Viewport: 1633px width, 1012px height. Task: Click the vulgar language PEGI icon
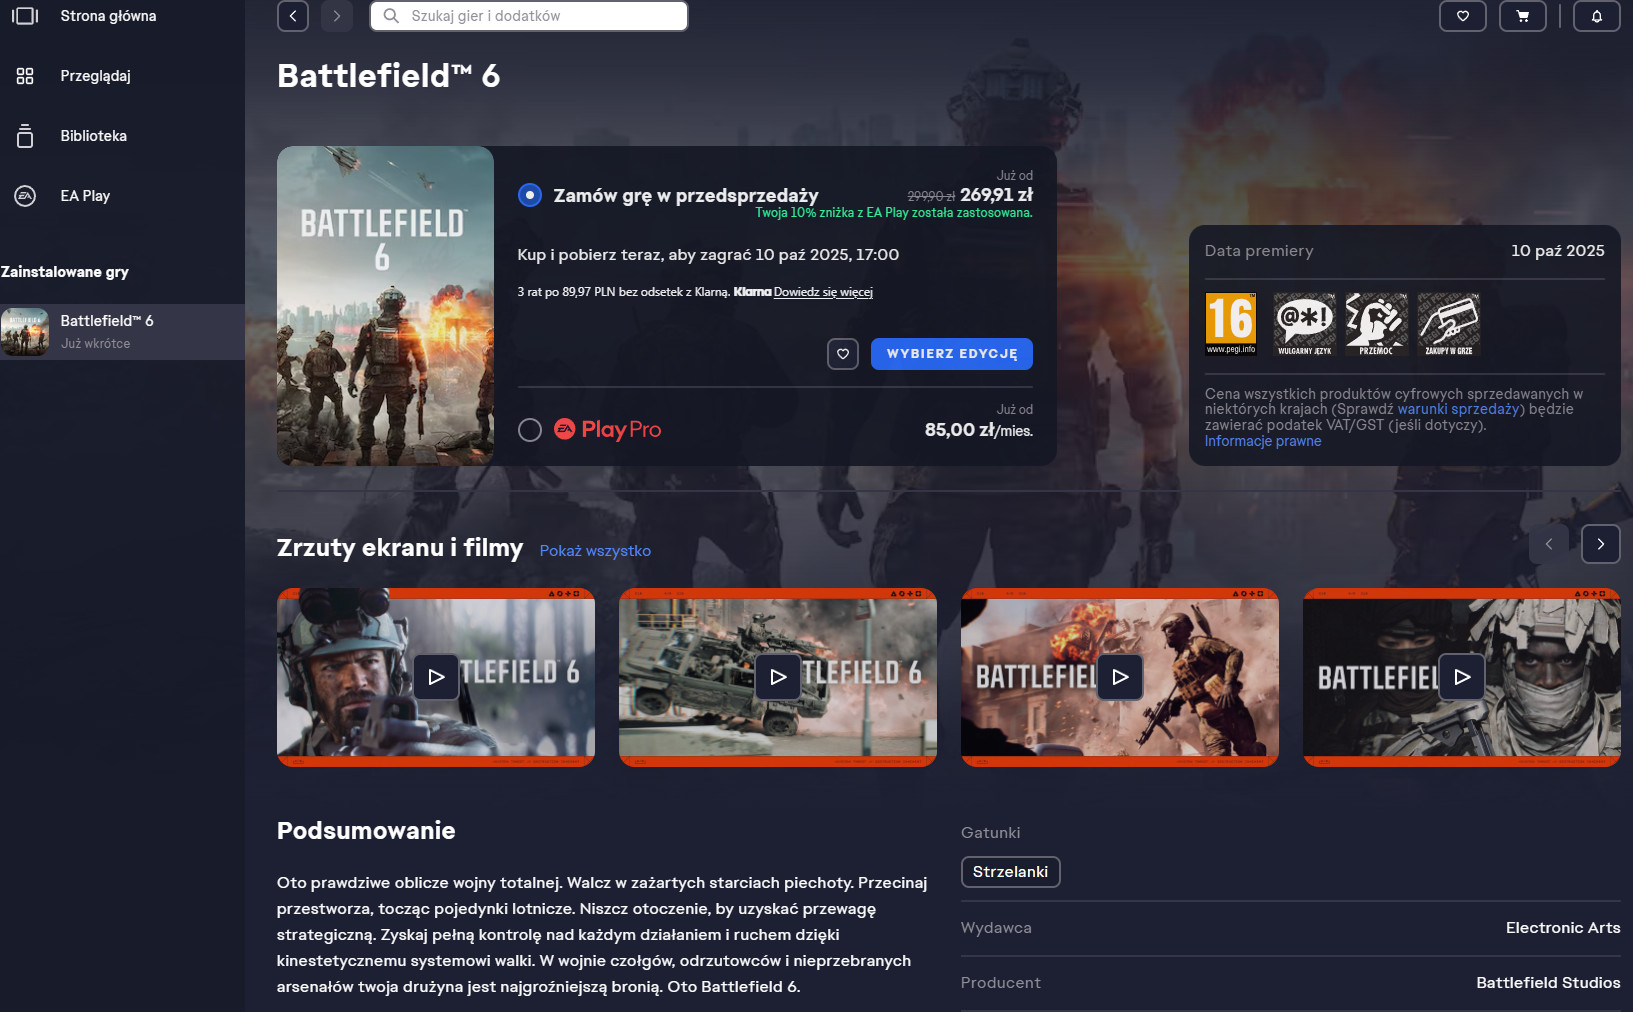pyautogui.click(x=1305, y=324)
